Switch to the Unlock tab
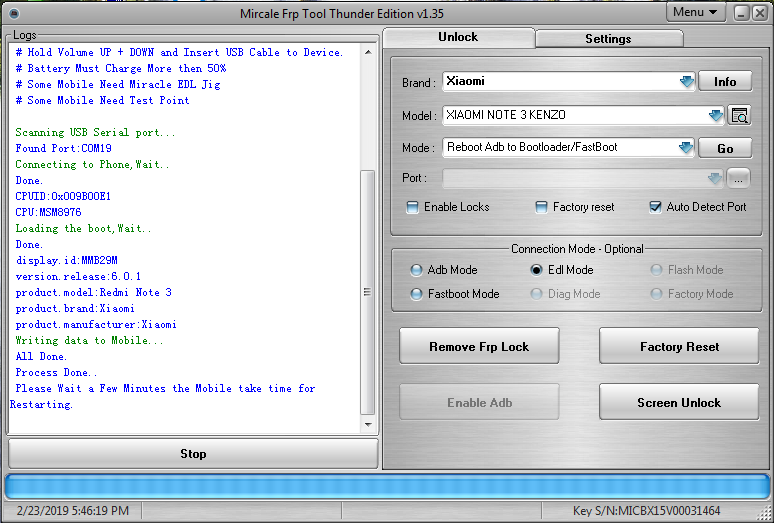This screenshot has width=774, height=523. (458, 37)
